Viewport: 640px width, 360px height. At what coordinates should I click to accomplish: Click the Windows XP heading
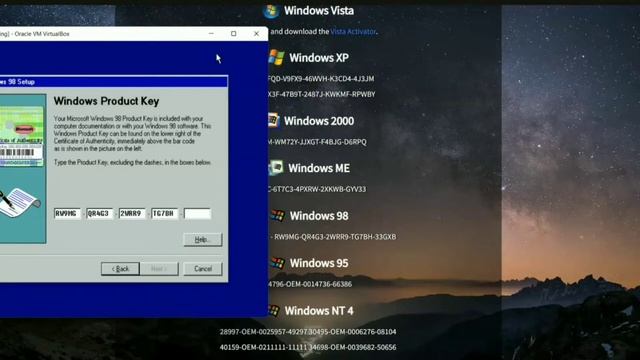(319, 58)
